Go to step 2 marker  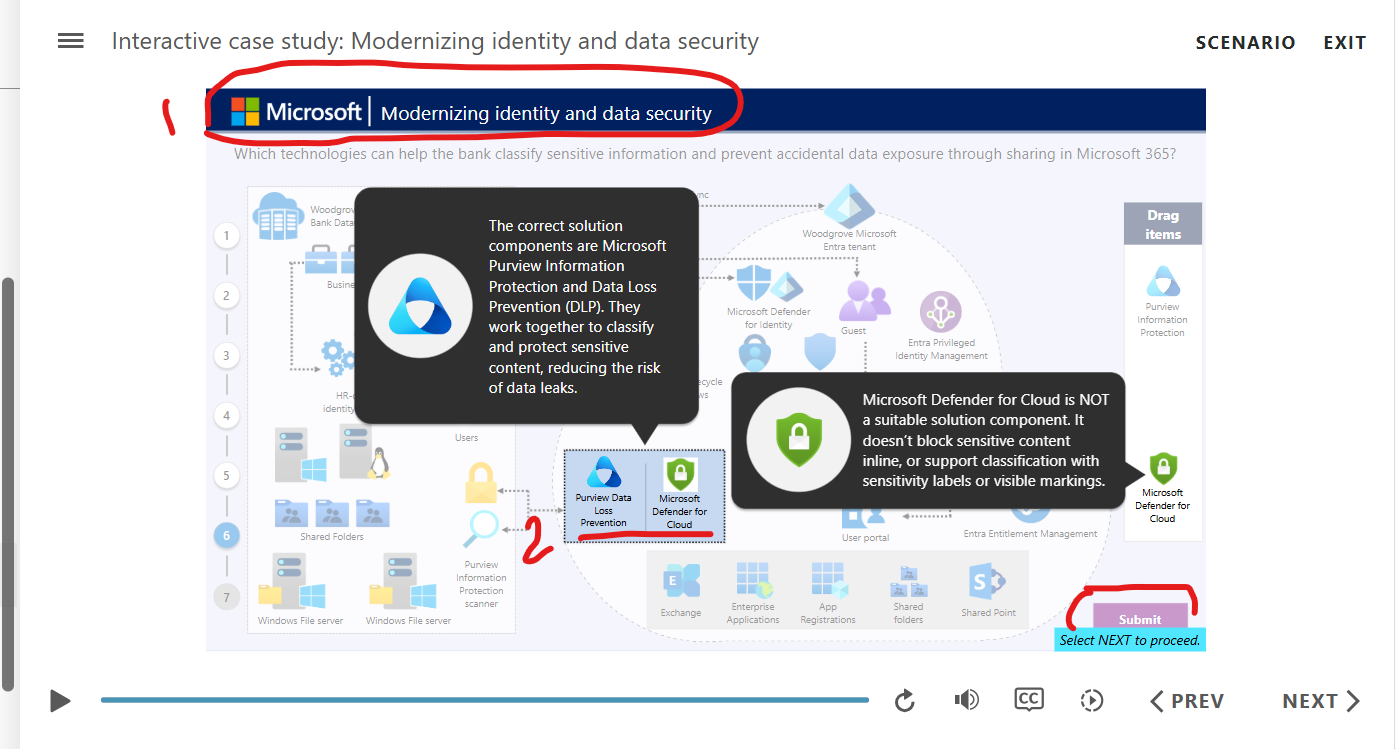[227, 296]
